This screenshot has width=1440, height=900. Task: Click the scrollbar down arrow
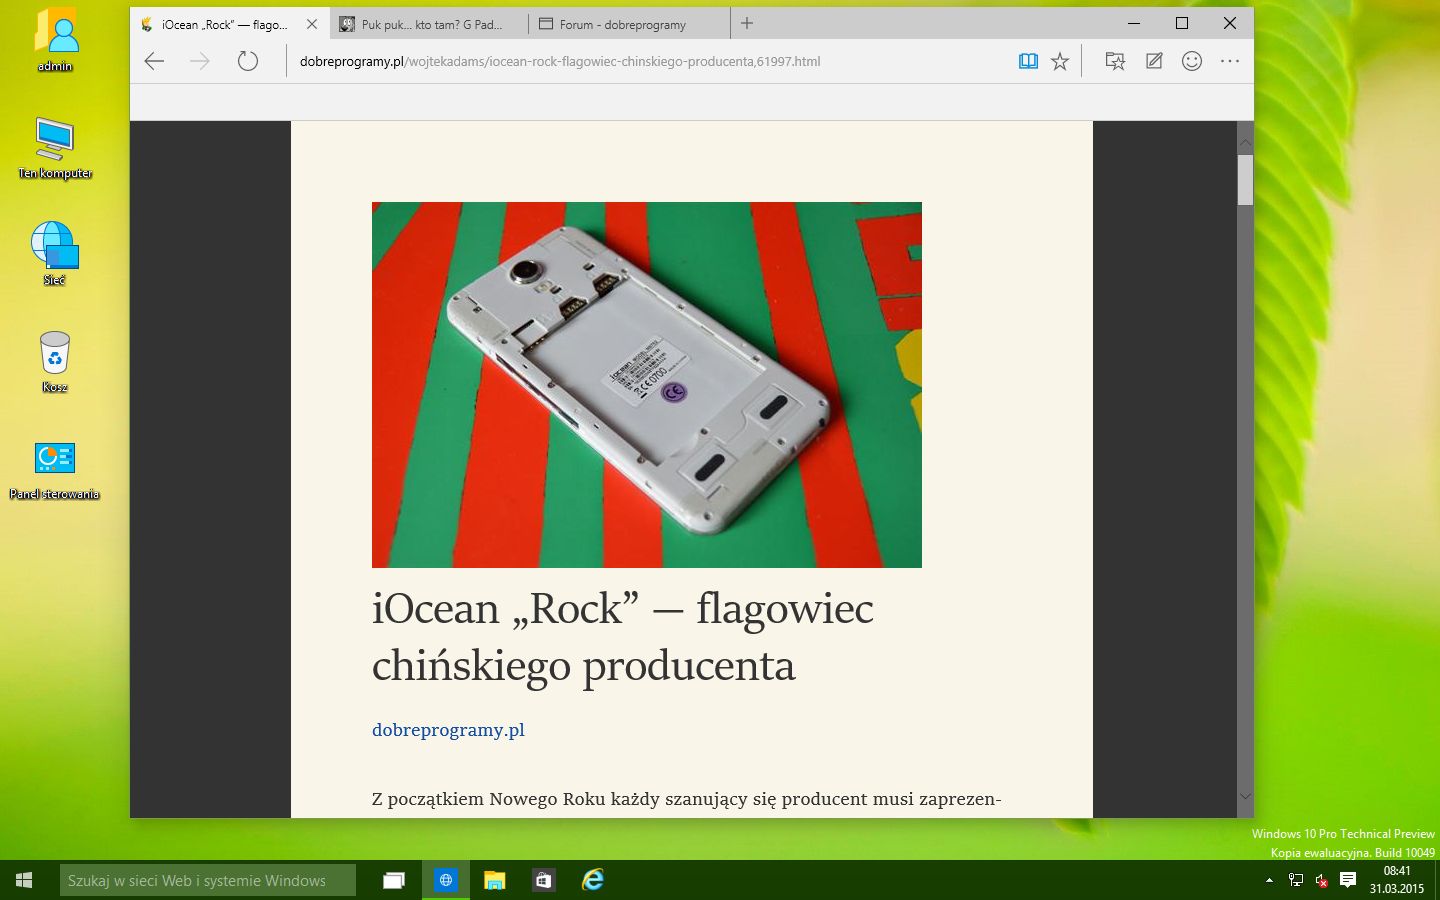(x=1245, y=796)
